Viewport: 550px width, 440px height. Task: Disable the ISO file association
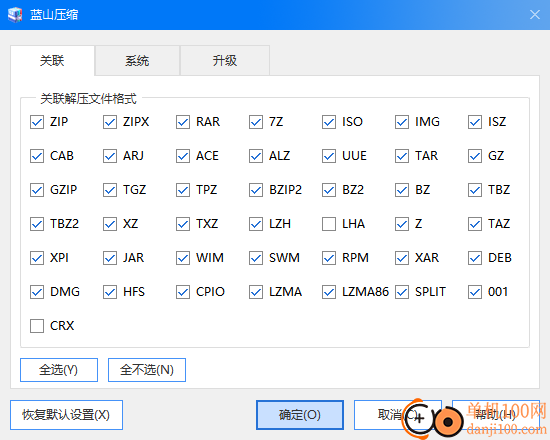tap(329, 122)
